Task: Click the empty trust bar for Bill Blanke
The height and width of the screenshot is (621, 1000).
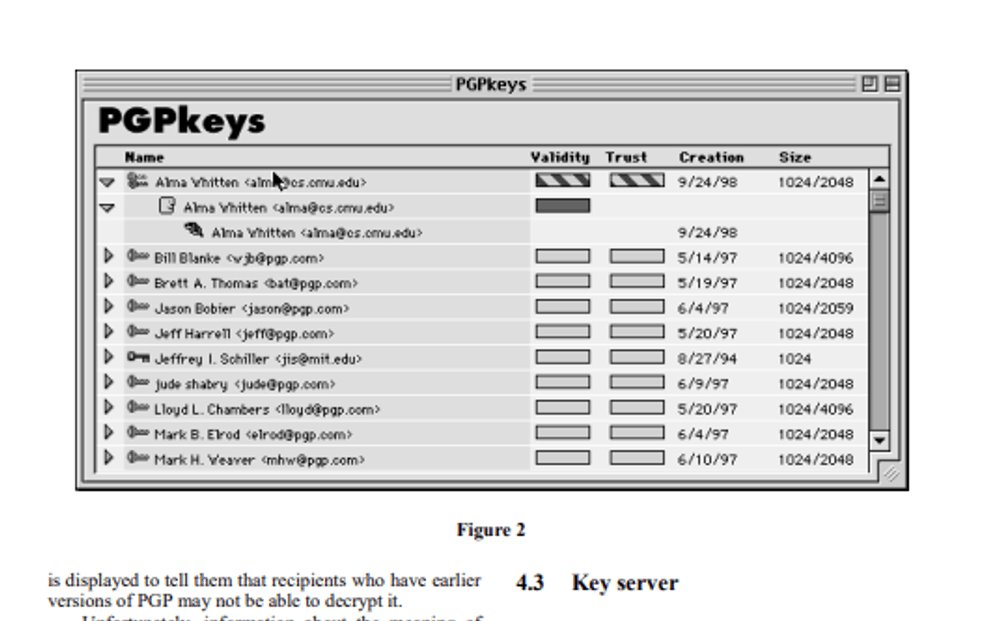Action: (x=636, y=256)
